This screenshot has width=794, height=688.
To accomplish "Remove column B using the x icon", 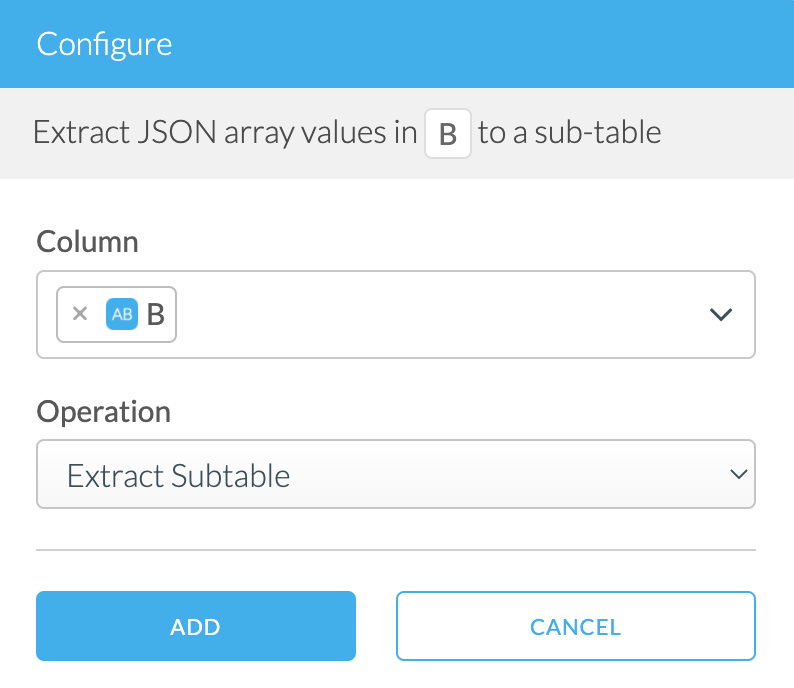I will [80, 314].
